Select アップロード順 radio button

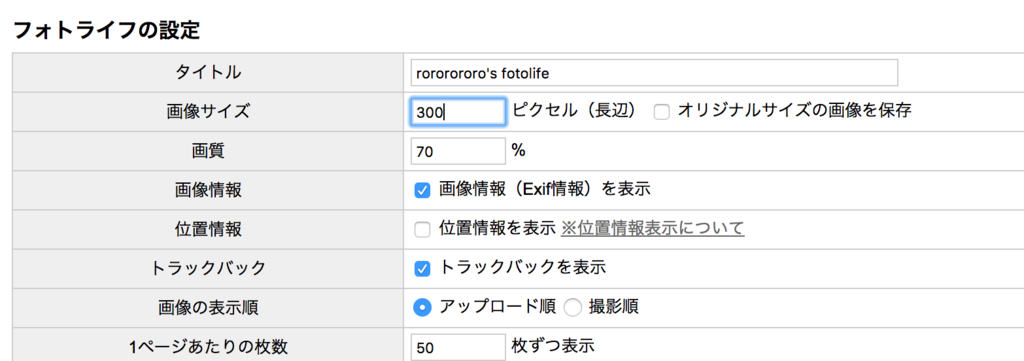coord(423,307)
